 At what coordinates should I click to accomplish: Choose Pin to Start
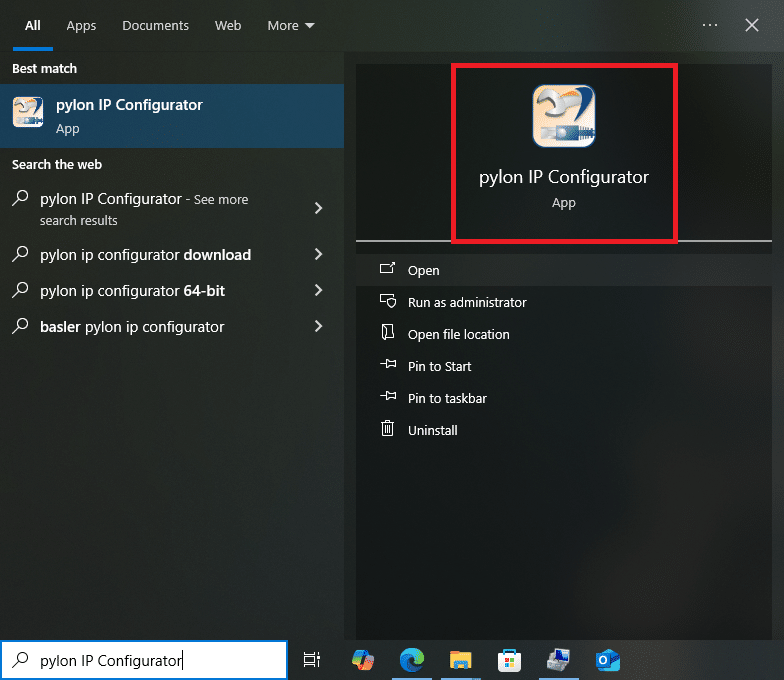[x=564, y=366]
